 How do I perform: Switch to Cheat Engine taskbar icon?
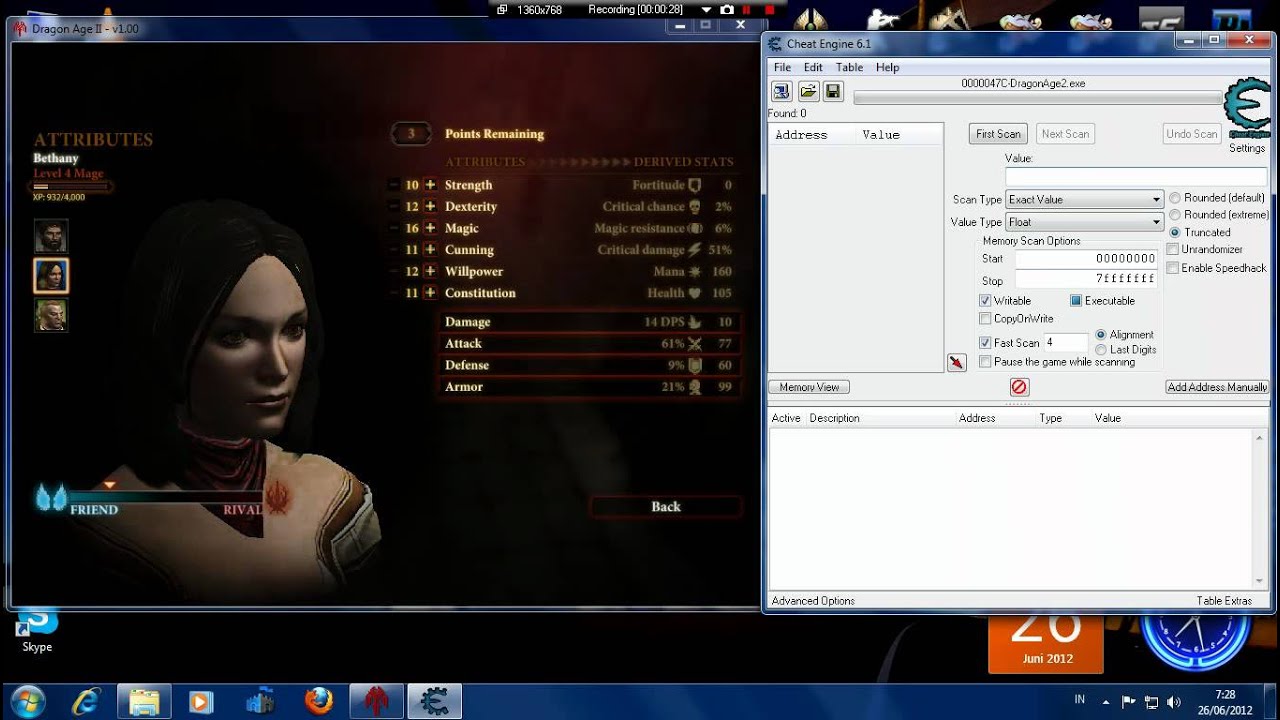(x=434, y=702)
